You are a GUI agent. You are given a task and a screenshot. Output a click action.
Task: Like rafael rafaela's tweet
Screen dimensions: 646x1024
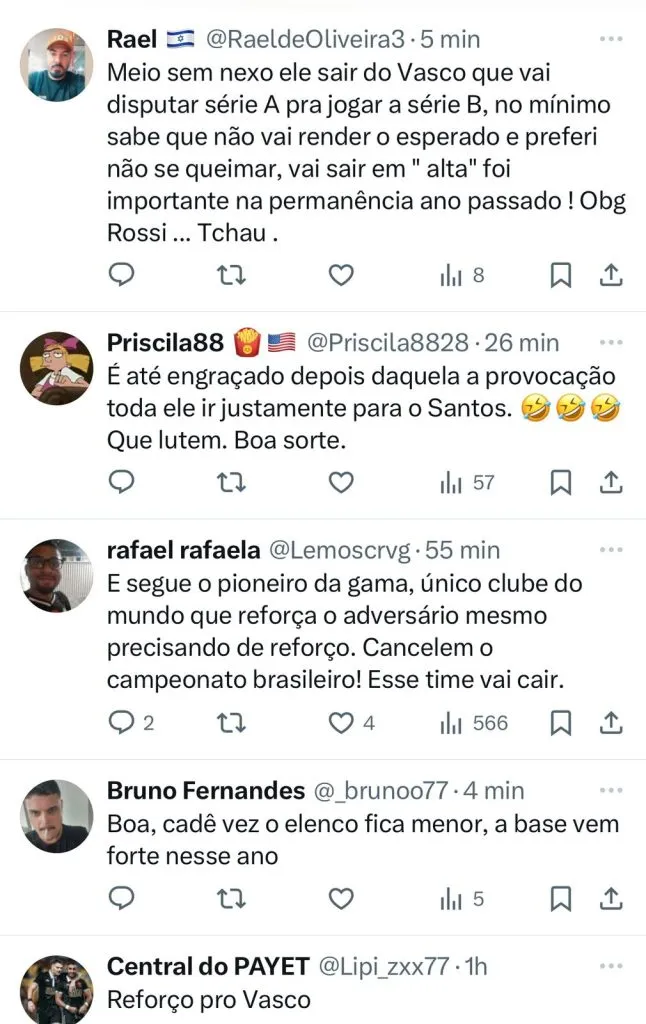(x=342, y=722)
